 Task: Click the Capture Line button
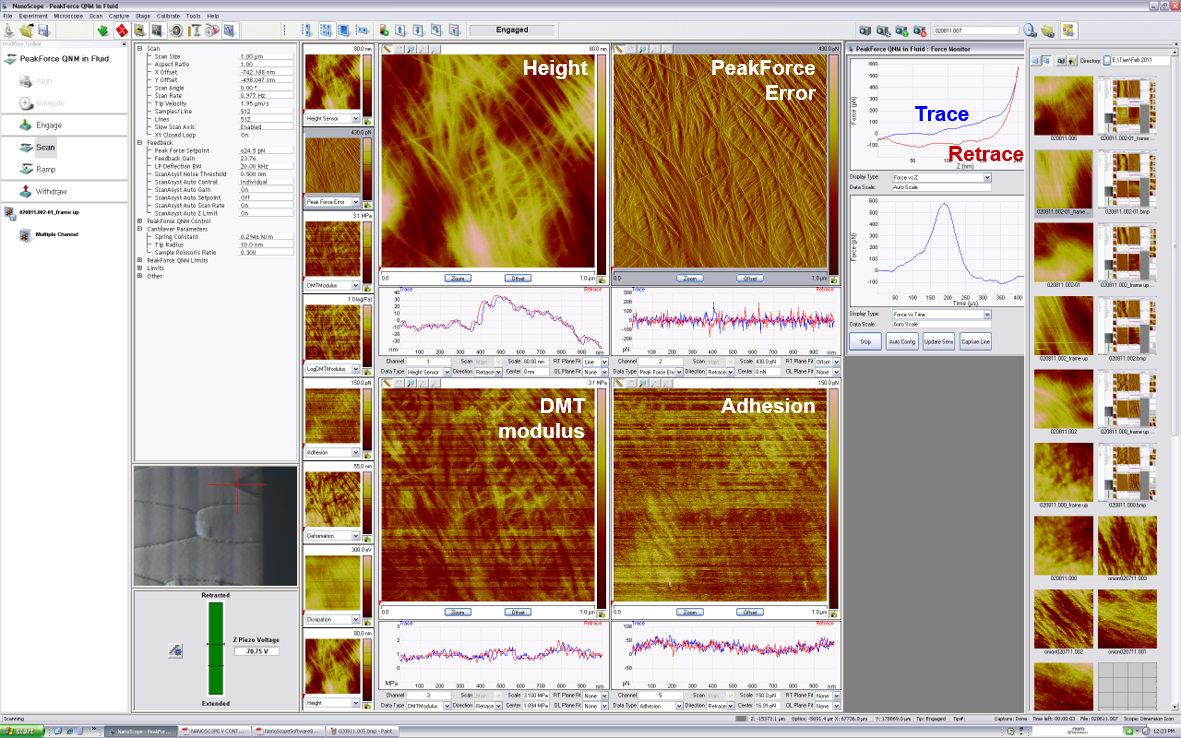click(x=975, y=342)
